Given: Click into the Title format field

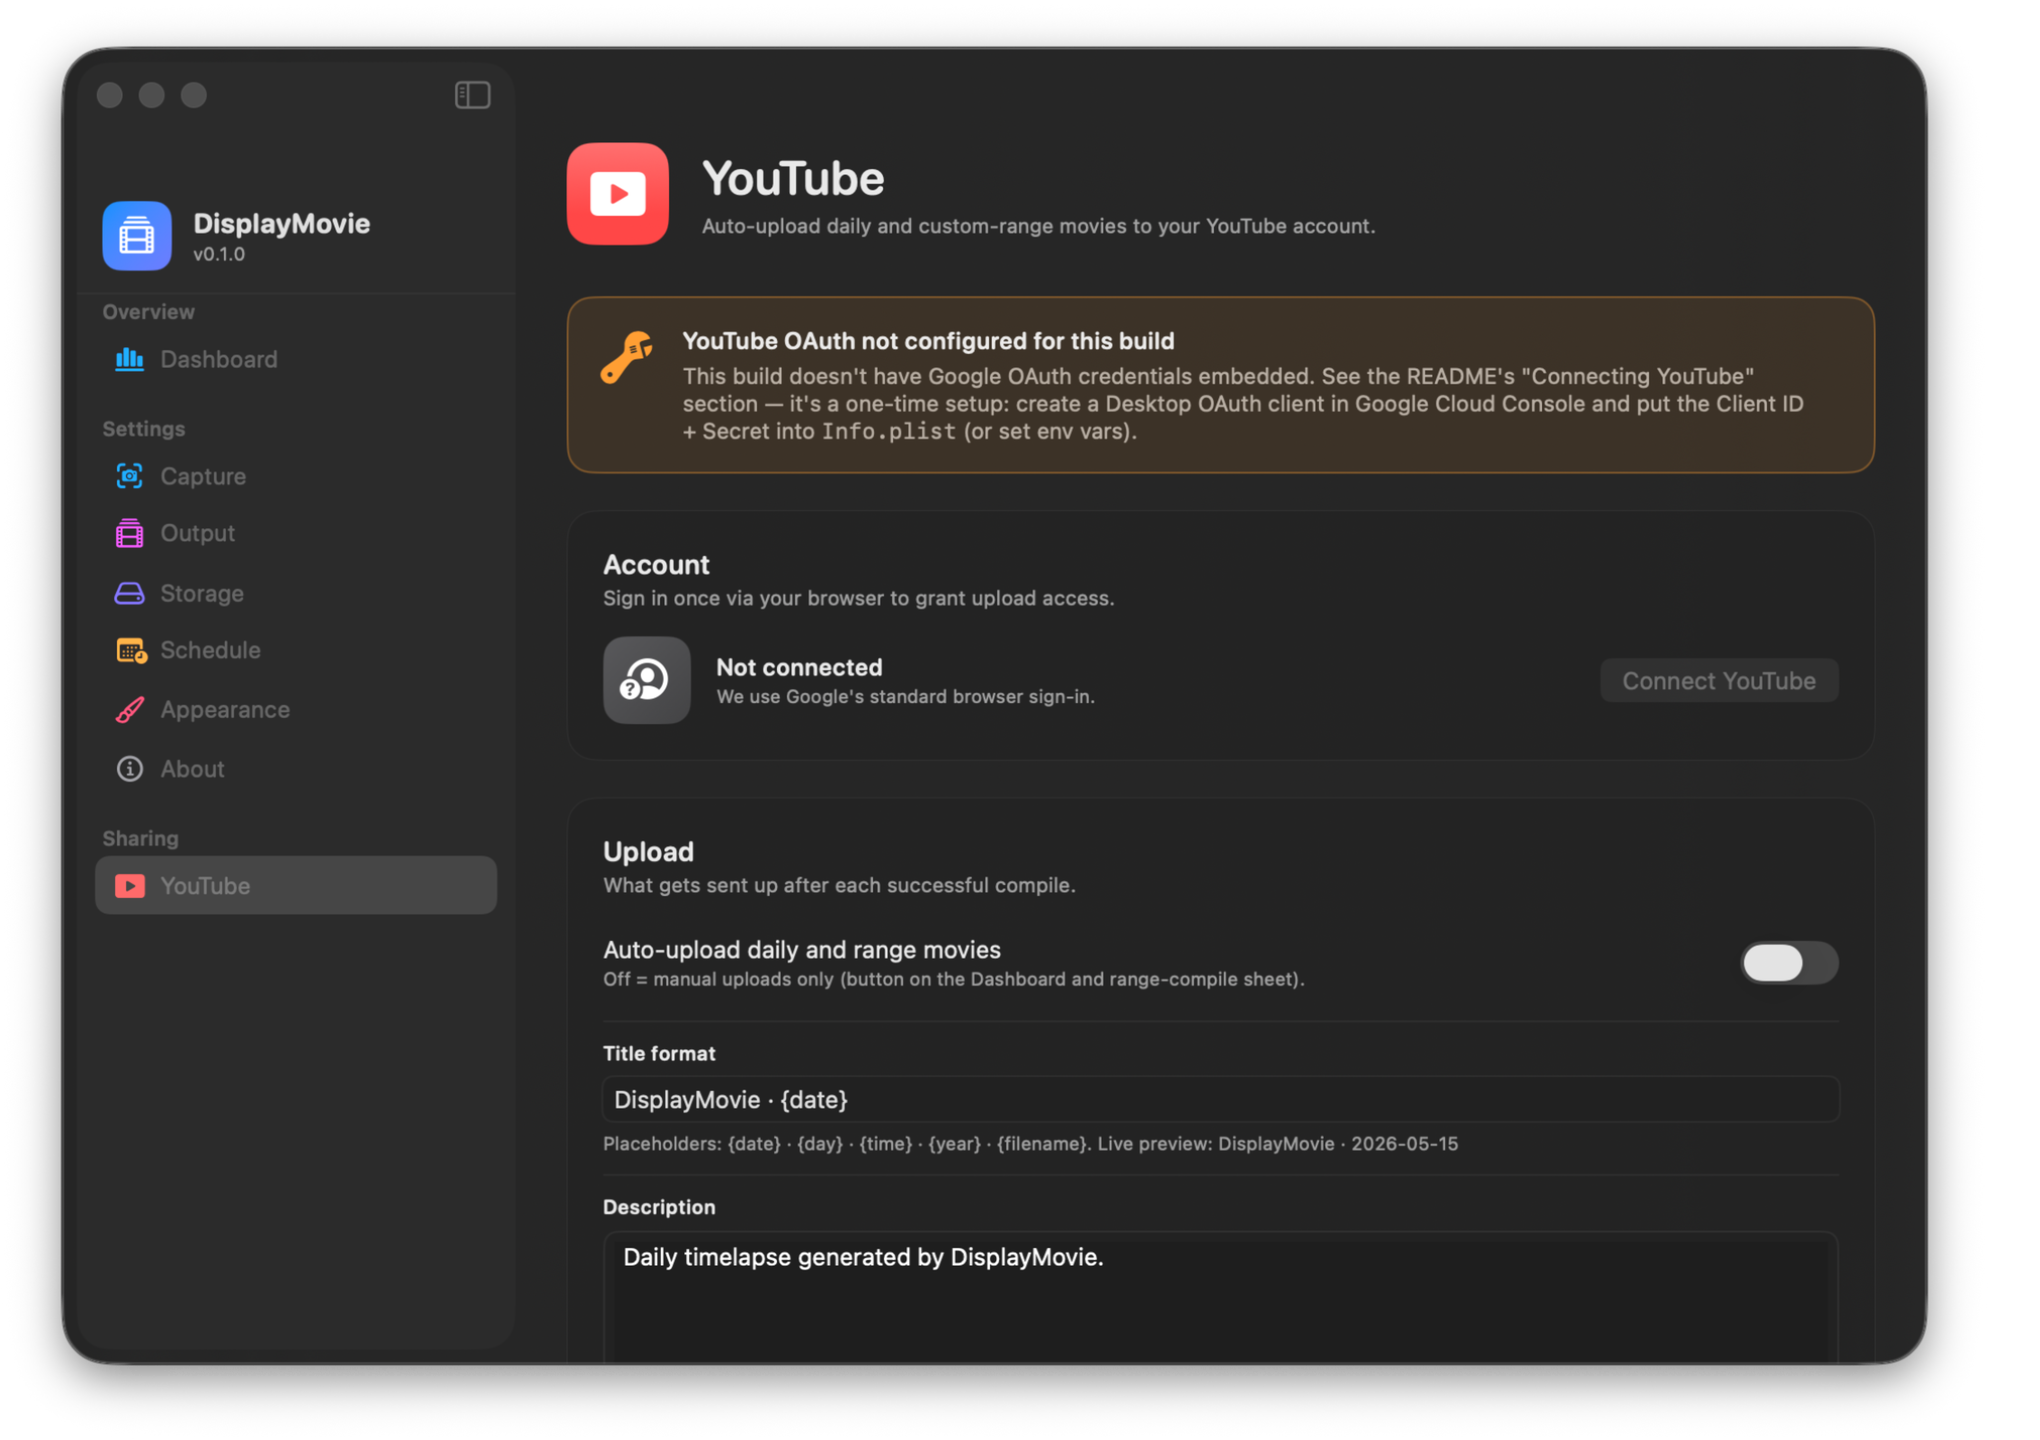Looking at the screenshot, I should point(1220,1100).
